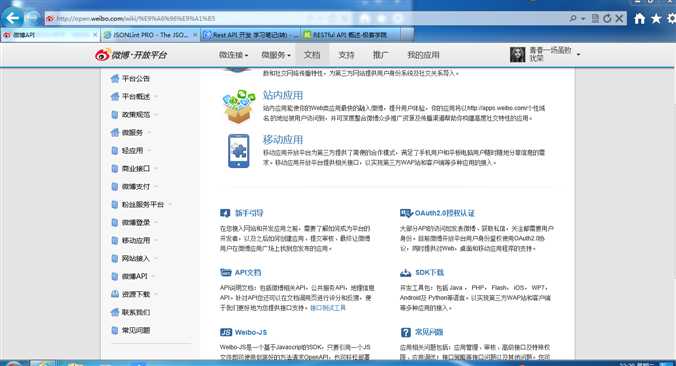Click the user avatar photo
This screenshot has height=366, width=676.
click(x=517, y=55)
